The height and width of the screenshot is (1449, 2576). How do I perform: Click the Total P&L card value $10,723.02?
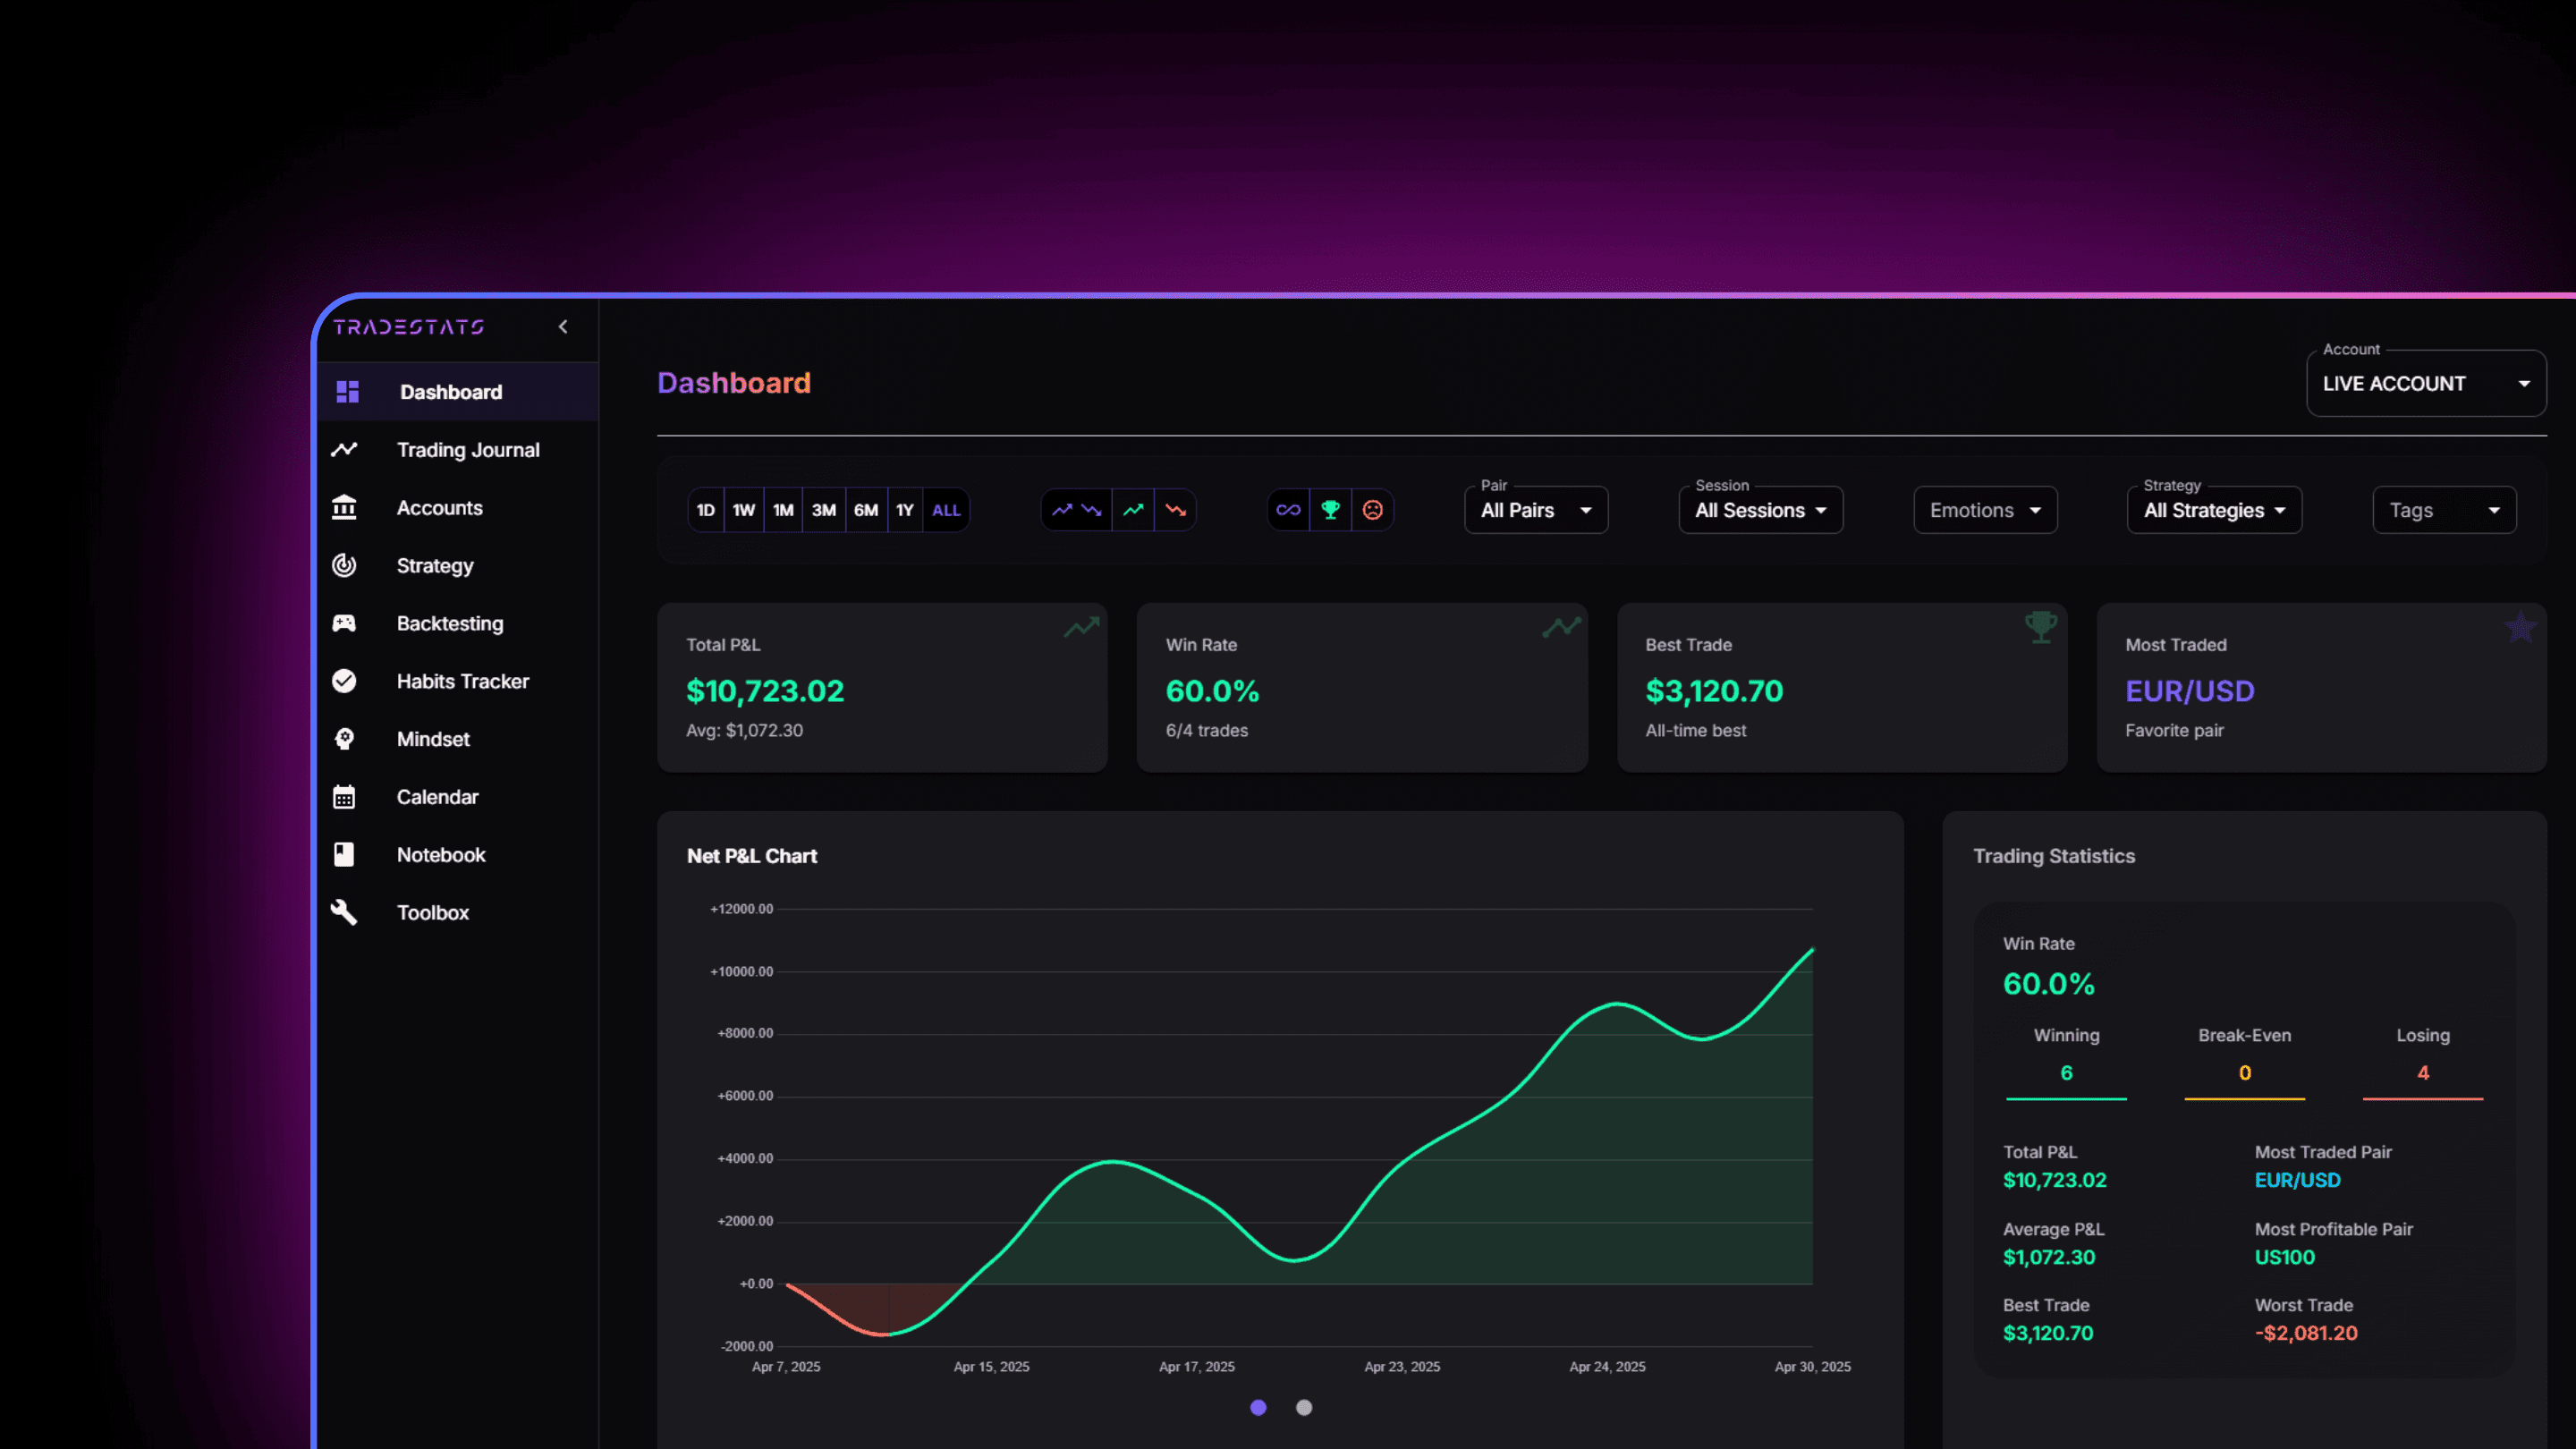point(765,691)
